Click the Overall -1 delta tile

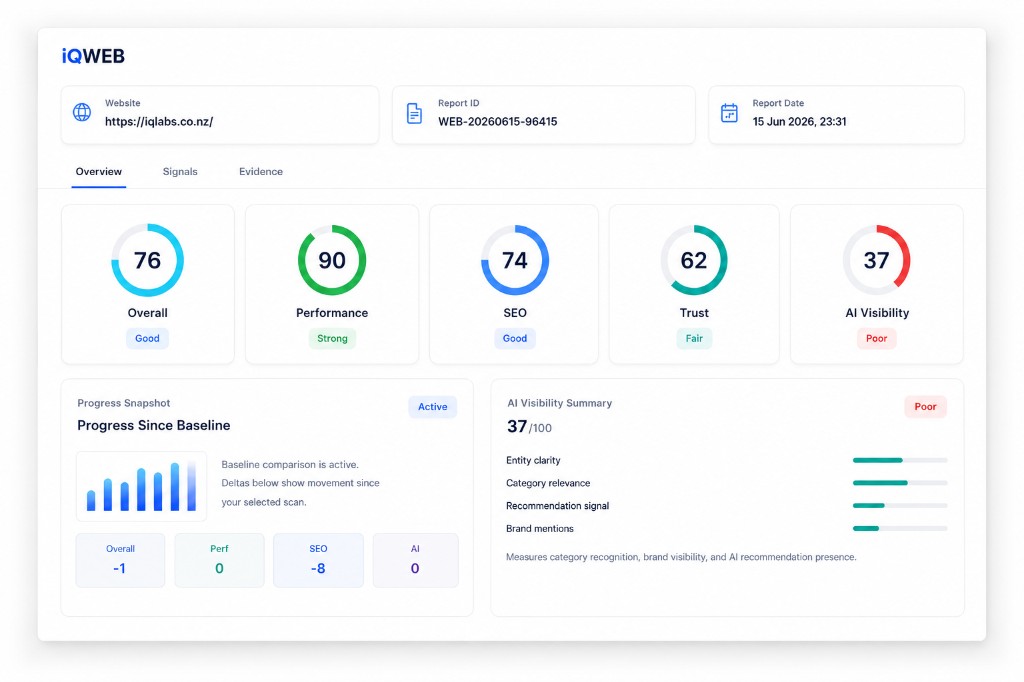120,560
